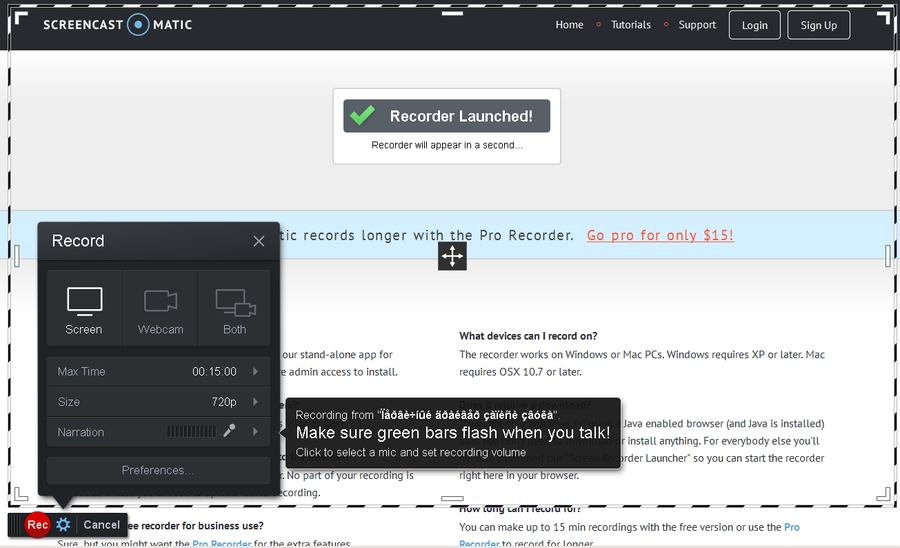The height and width of the screenshot is (548, 900).
Task: Click the top-left corner frame handle
Action: click(x=21, y=18)
